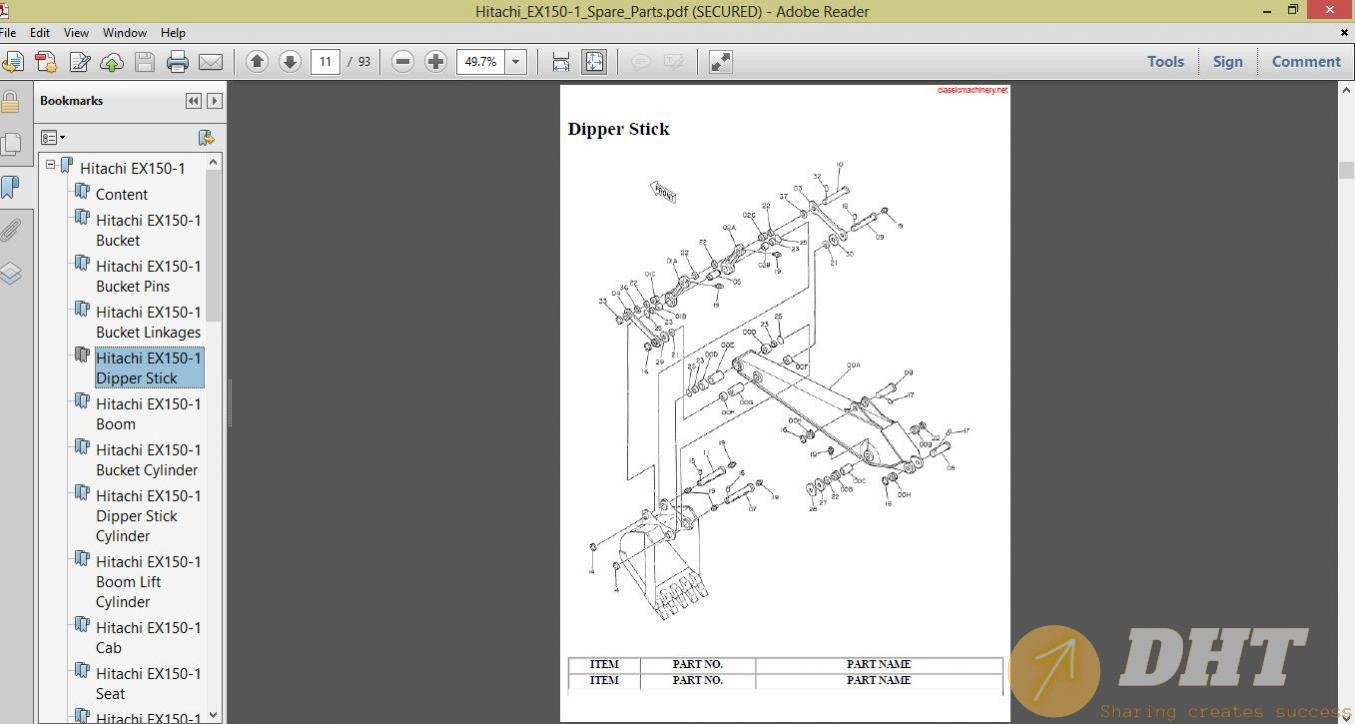The height and width of the screenshot is (724, 1355).
Task: Open the zoom level dropdown arrow
Action: [x=516, y=62]
